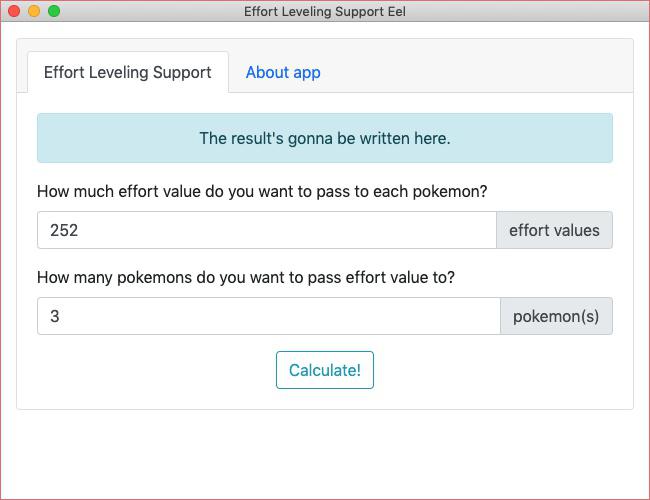Click blank card space left of Calculate! button
The image size is (650, 500).
[155, 370]
